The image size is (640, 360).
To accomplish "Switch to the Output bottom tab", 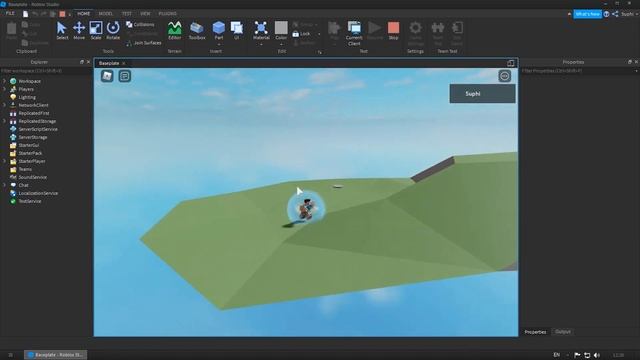I will (563, 332).
